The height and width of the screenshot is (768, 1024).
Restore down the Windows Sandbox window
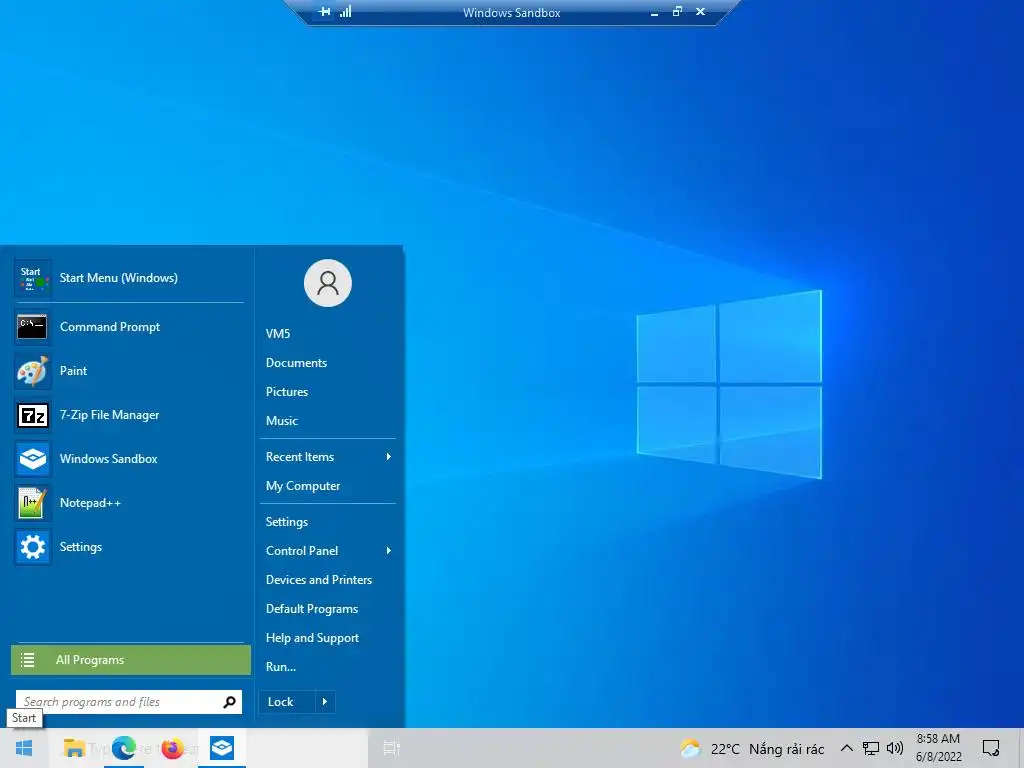tap(677, 12)
